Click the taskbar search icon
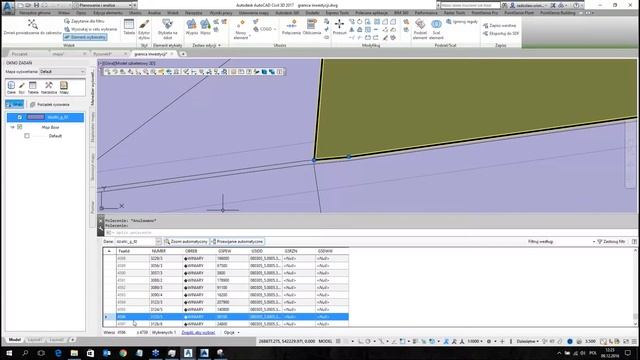 (x=25, y=353)
